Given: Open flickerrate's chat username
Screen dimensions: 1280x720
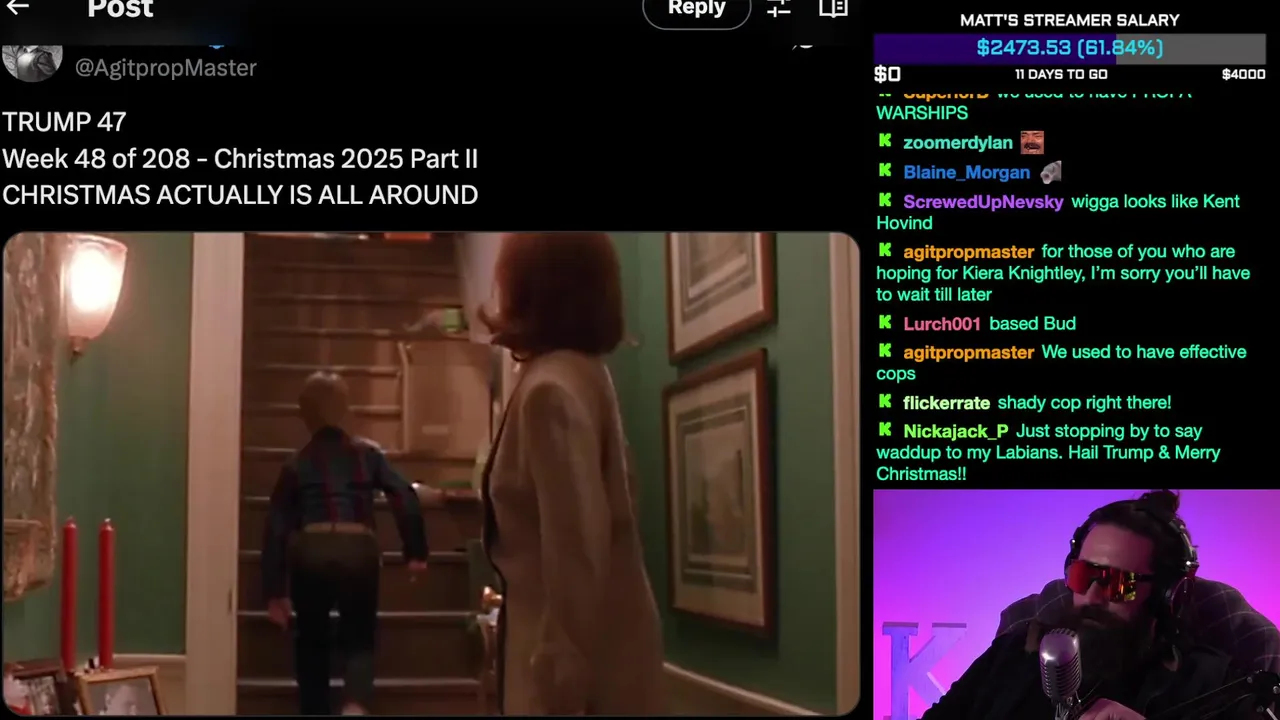Looking at the screenshot, I should point(946,403).
